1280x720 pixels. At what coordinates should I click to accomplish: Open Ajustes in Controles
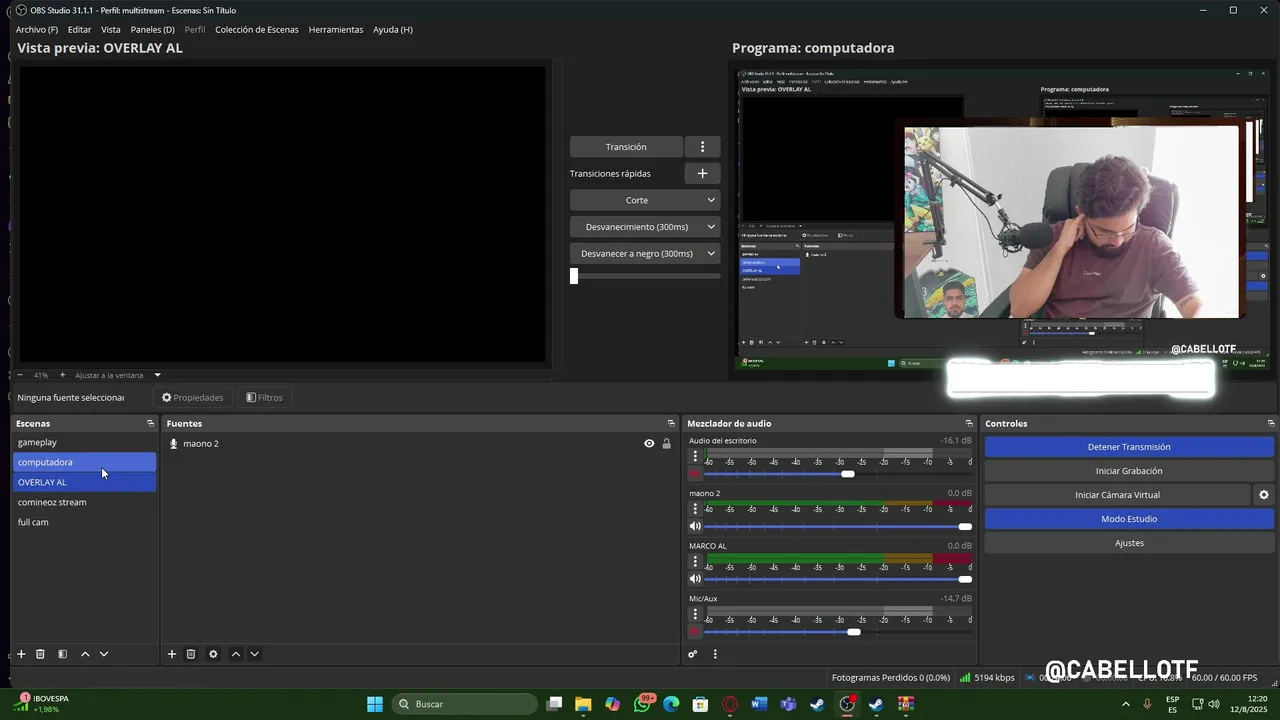[1129, 543]
